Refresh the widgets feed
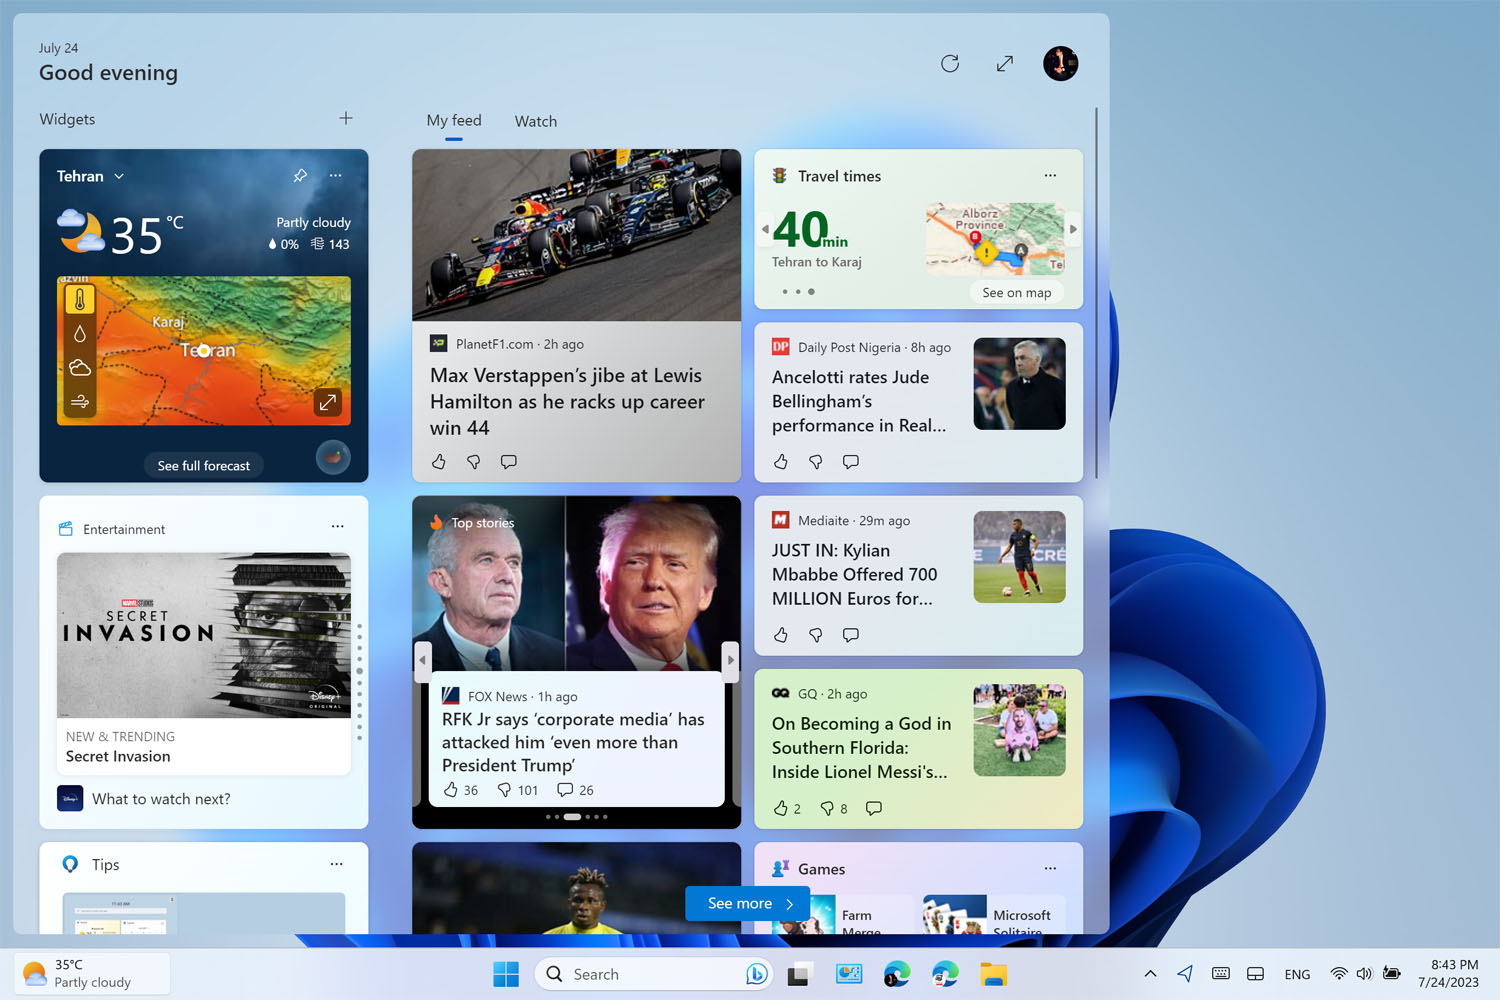This screenshot has width=1500, height=1000. [x=949, y=64]
